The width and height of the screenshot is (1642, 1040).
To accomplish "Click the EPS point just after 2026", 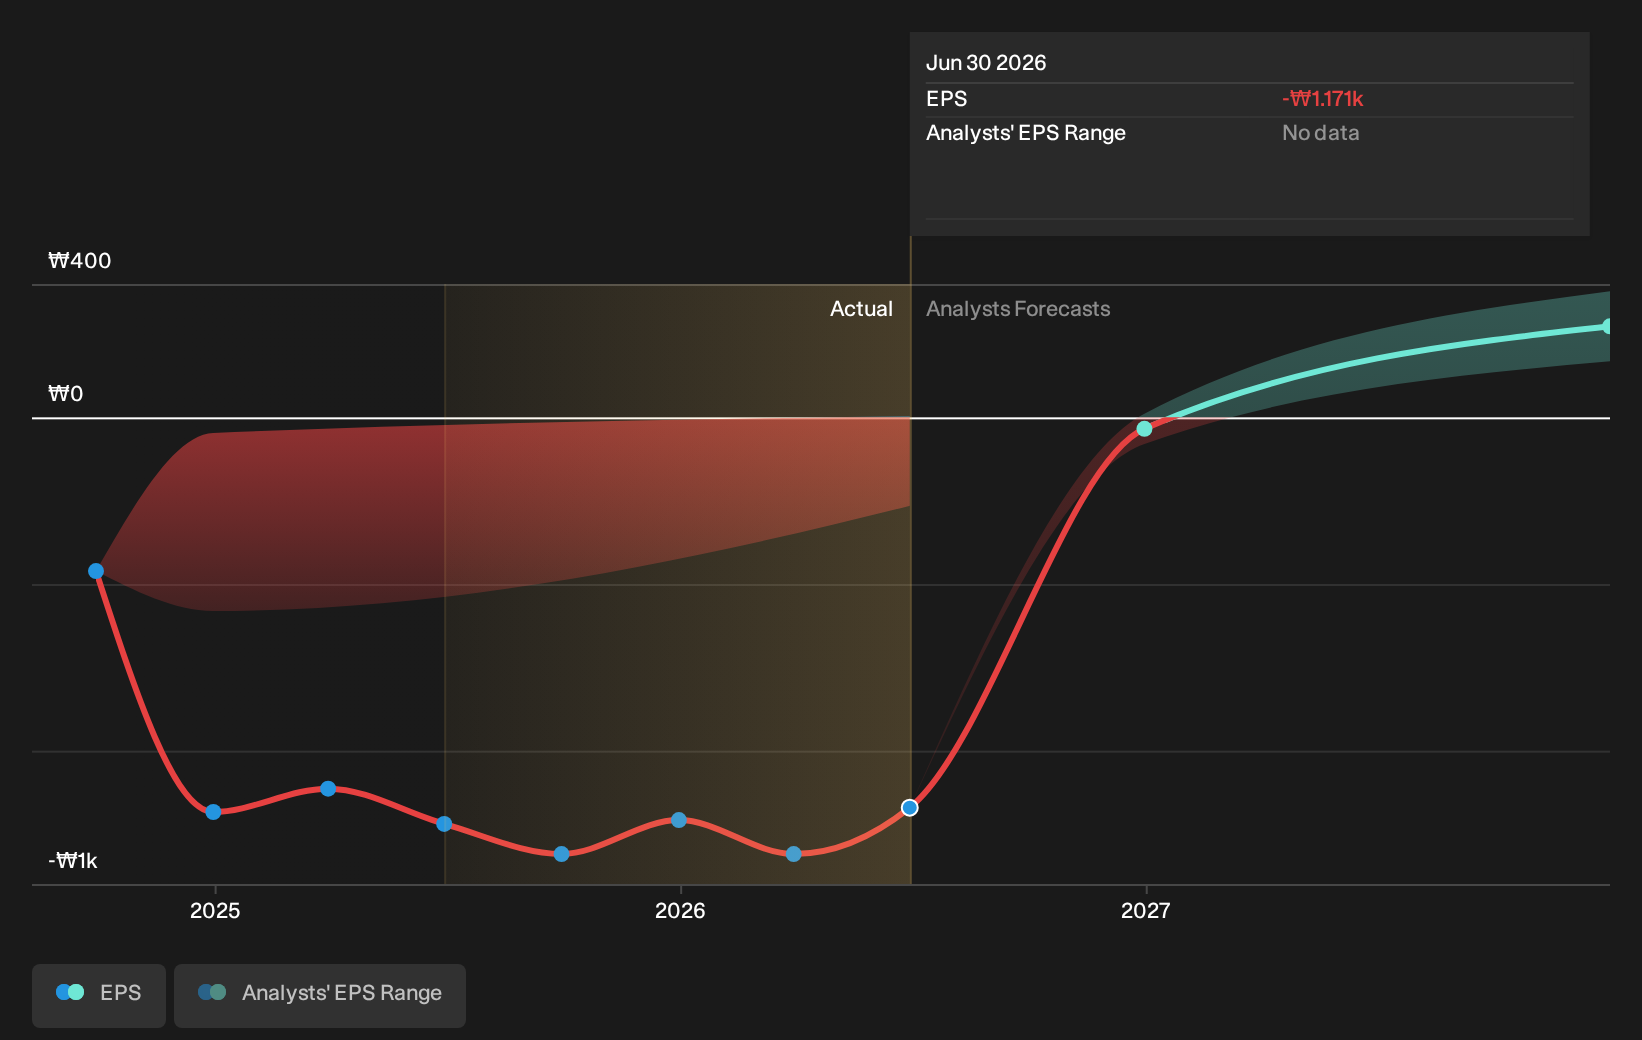I will (793, 854).
